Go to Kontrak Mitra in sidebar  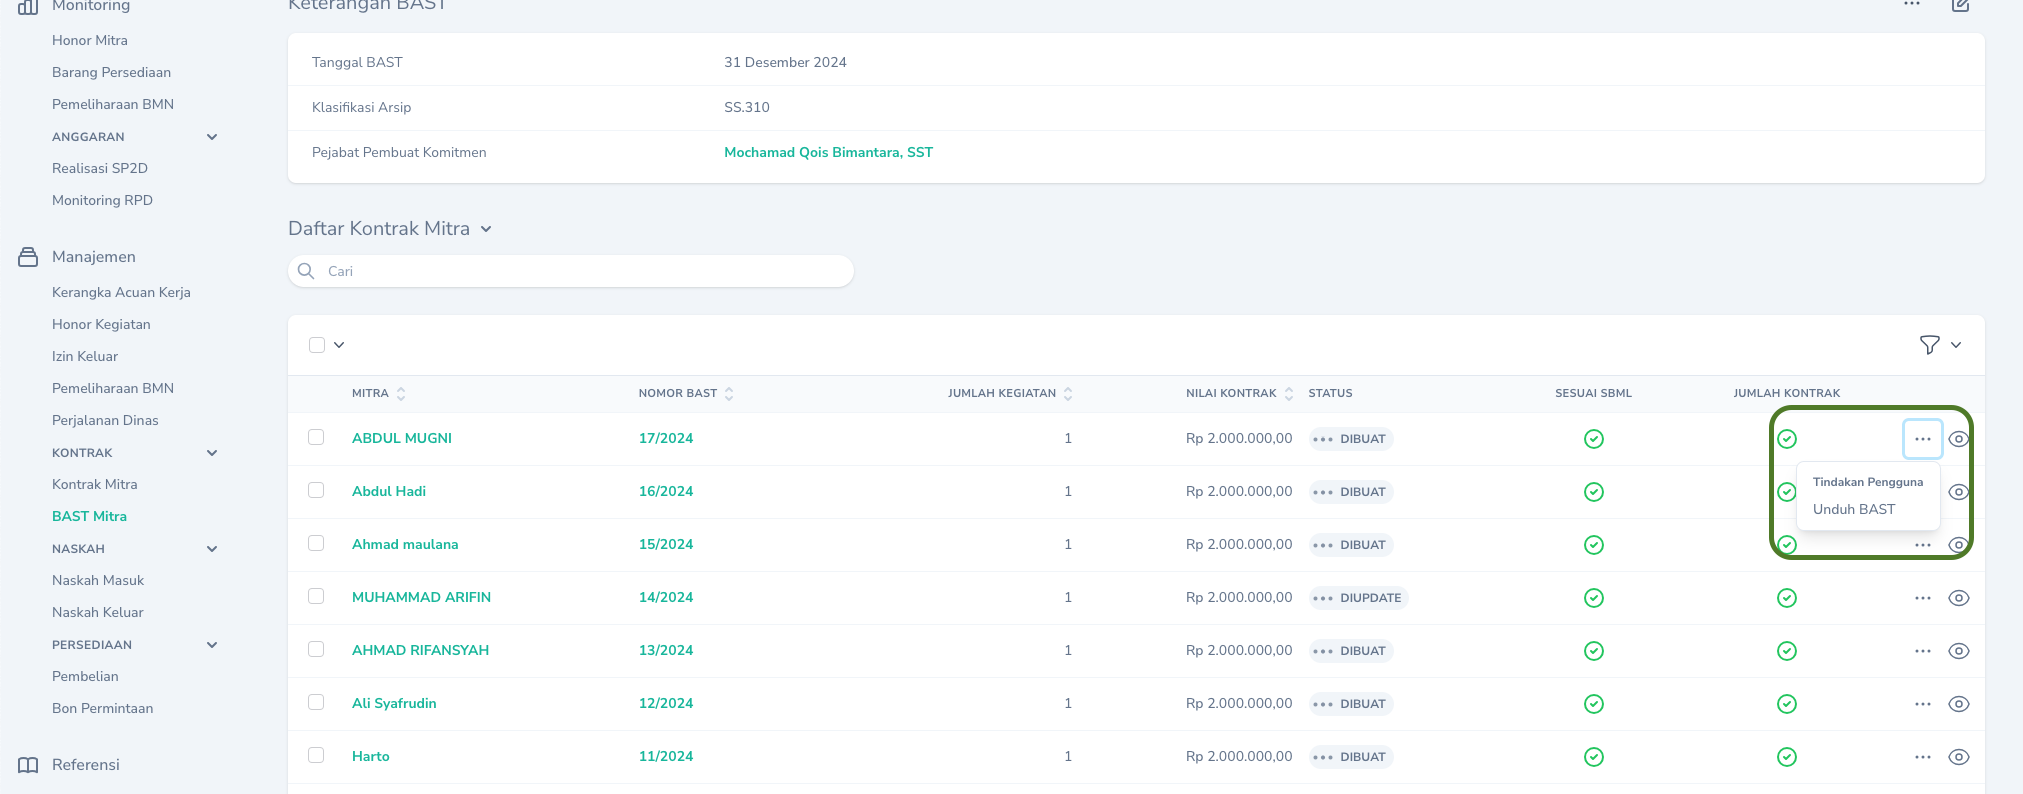(95, 485)
